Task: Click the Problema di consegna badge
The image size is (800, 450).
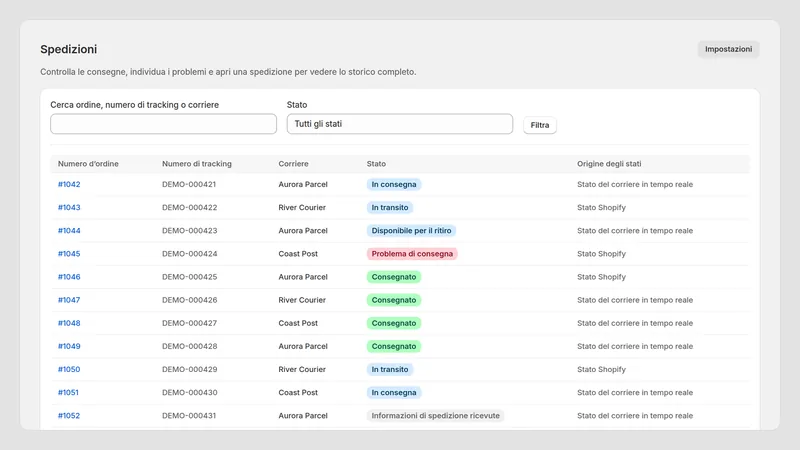Action: tap(412, 254)
